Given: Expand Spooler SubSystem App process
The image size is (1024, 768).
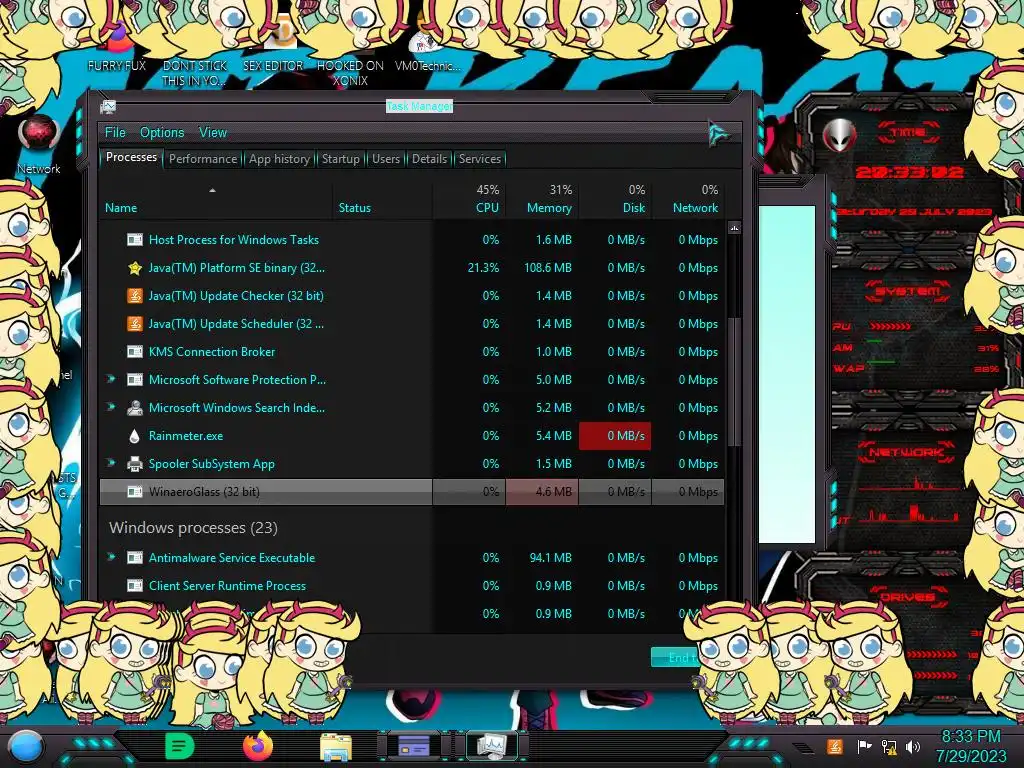Looking at the screenshot, I should pyautogui.click(x=111, y=463).
